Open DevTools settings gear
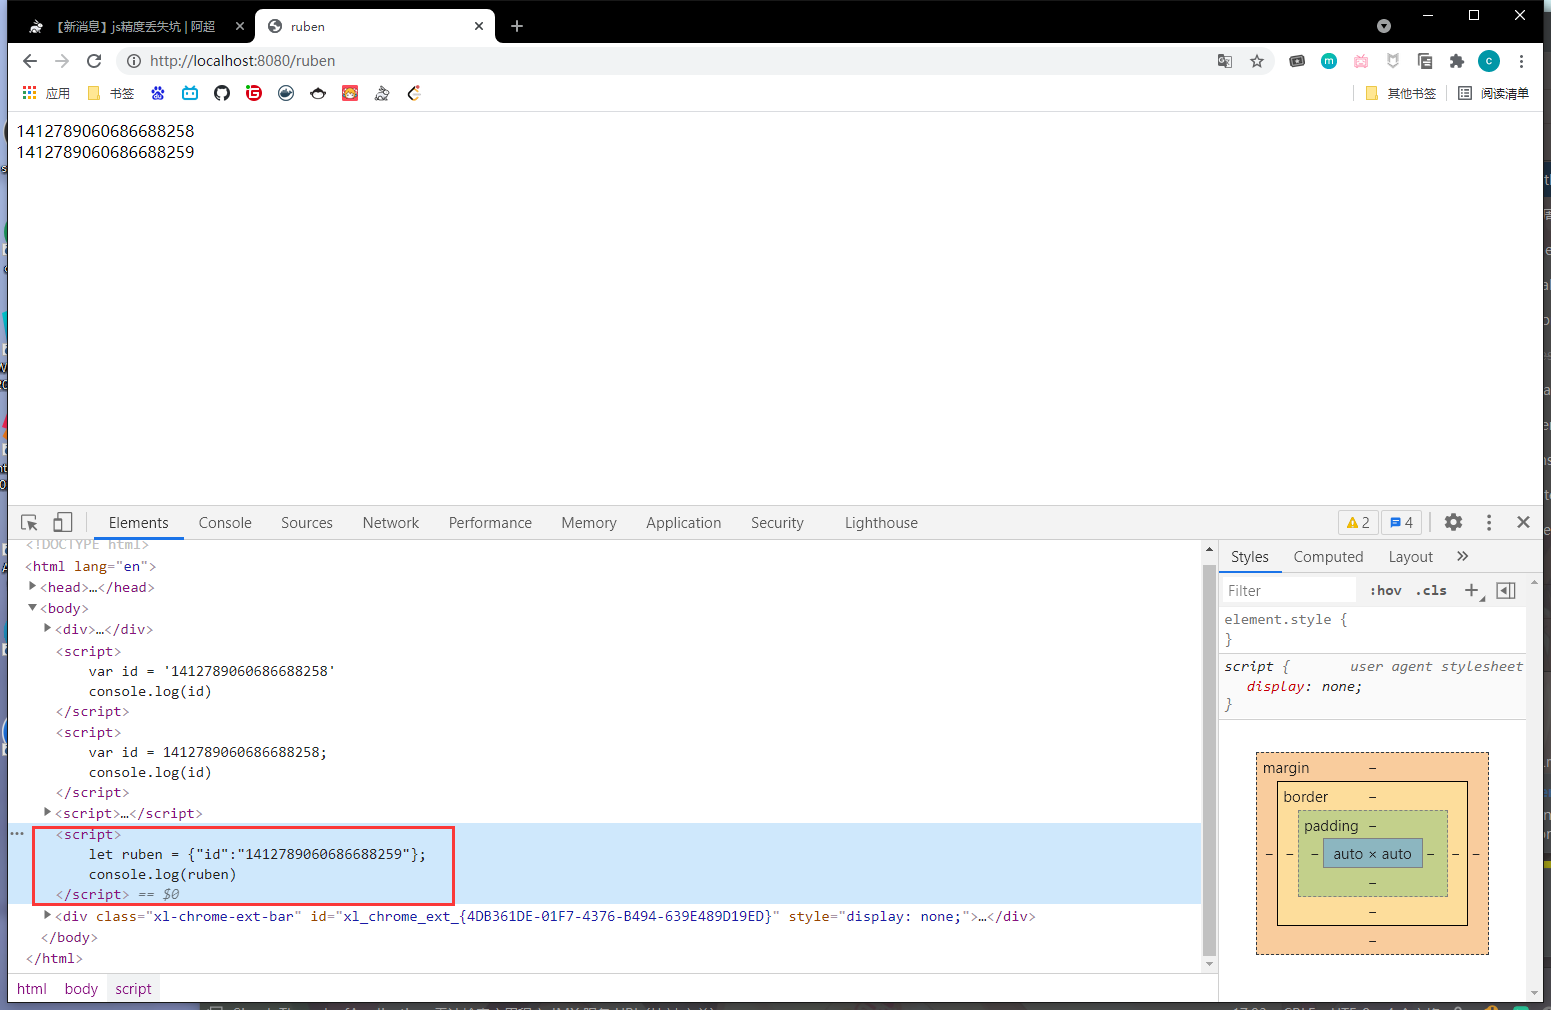1551x1010 pixels. coord(1453,522)
